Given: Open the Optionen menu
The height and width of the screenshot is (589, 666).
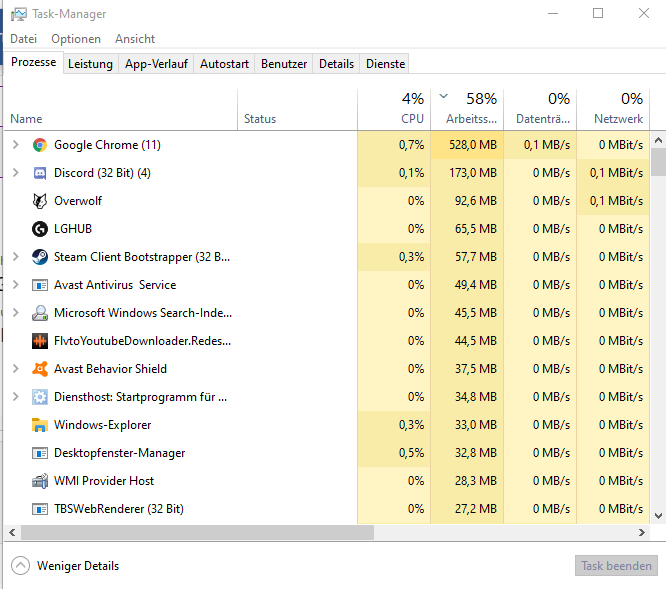Looking at the screenshot, I should pos(76,39).
